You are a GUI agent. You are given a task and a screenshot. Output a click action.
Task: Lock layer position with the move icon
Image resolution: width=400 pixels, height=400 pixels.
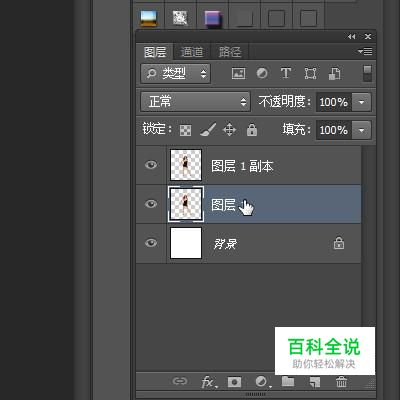pos(230,130)
